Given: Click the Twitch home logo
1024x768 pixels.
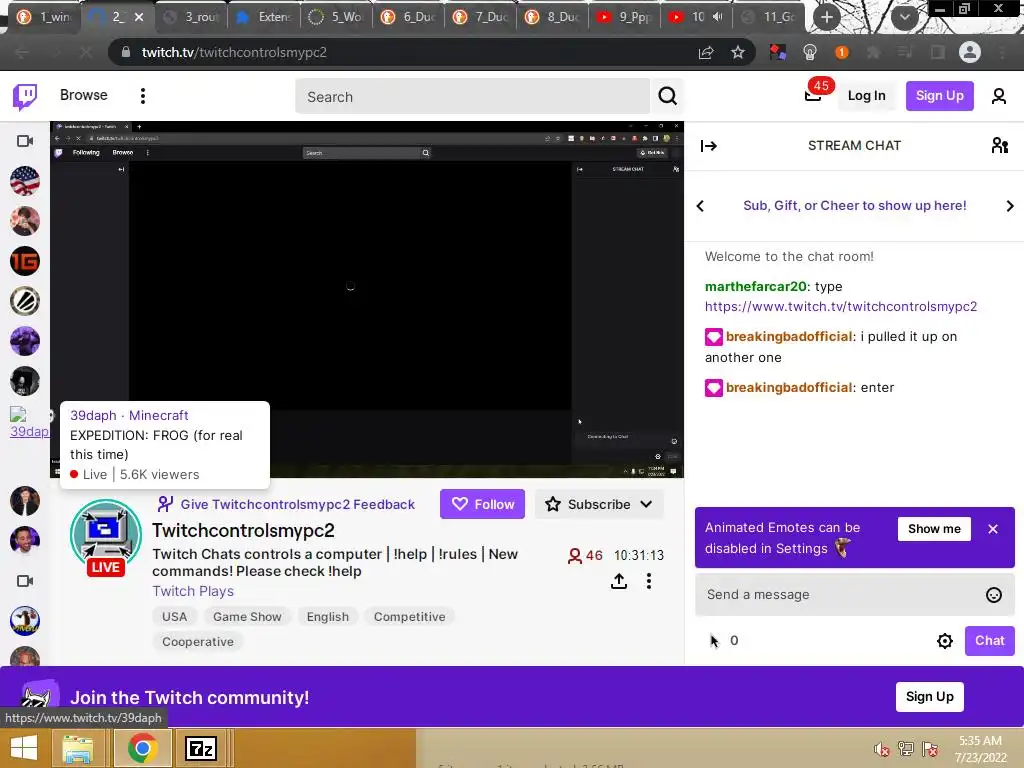Looking at the screenshot, I should (x=25, y=97).
